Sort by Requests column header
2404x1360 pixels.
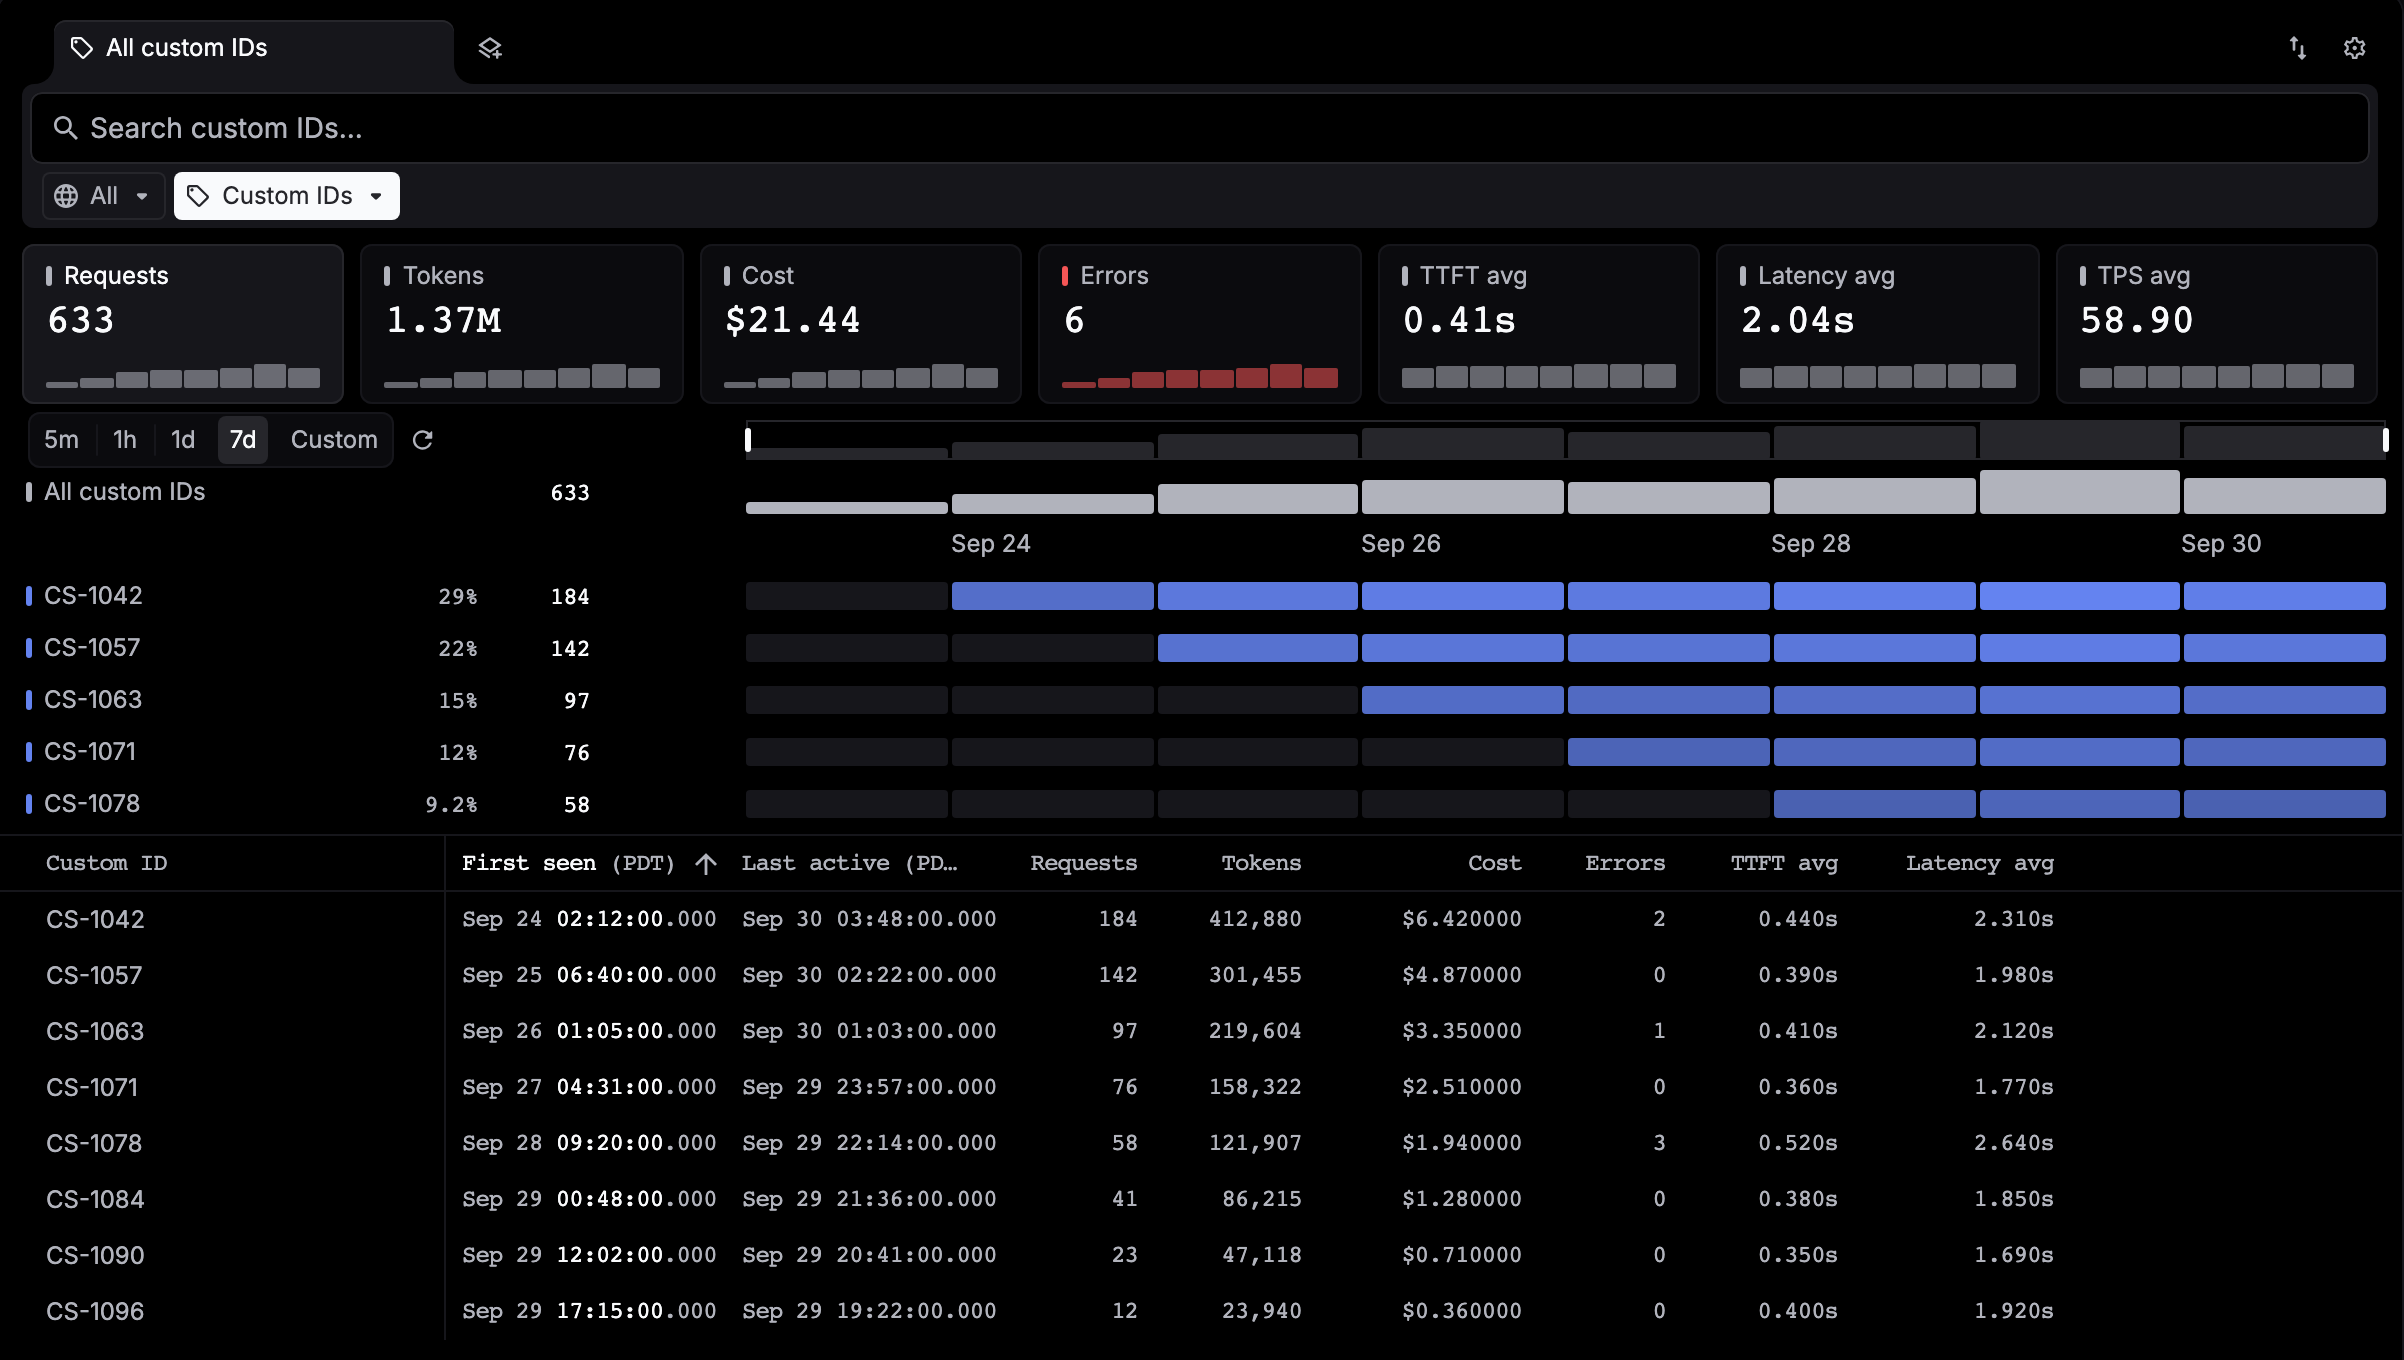click(x=1084, y=864)
